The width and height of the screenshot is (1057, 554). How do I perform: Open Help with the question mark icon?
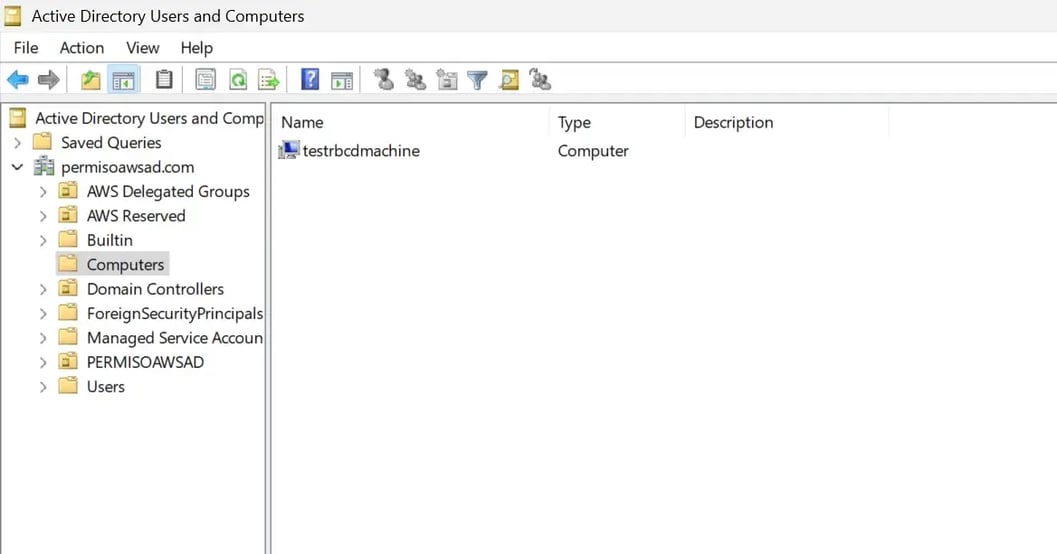(310, 80)
